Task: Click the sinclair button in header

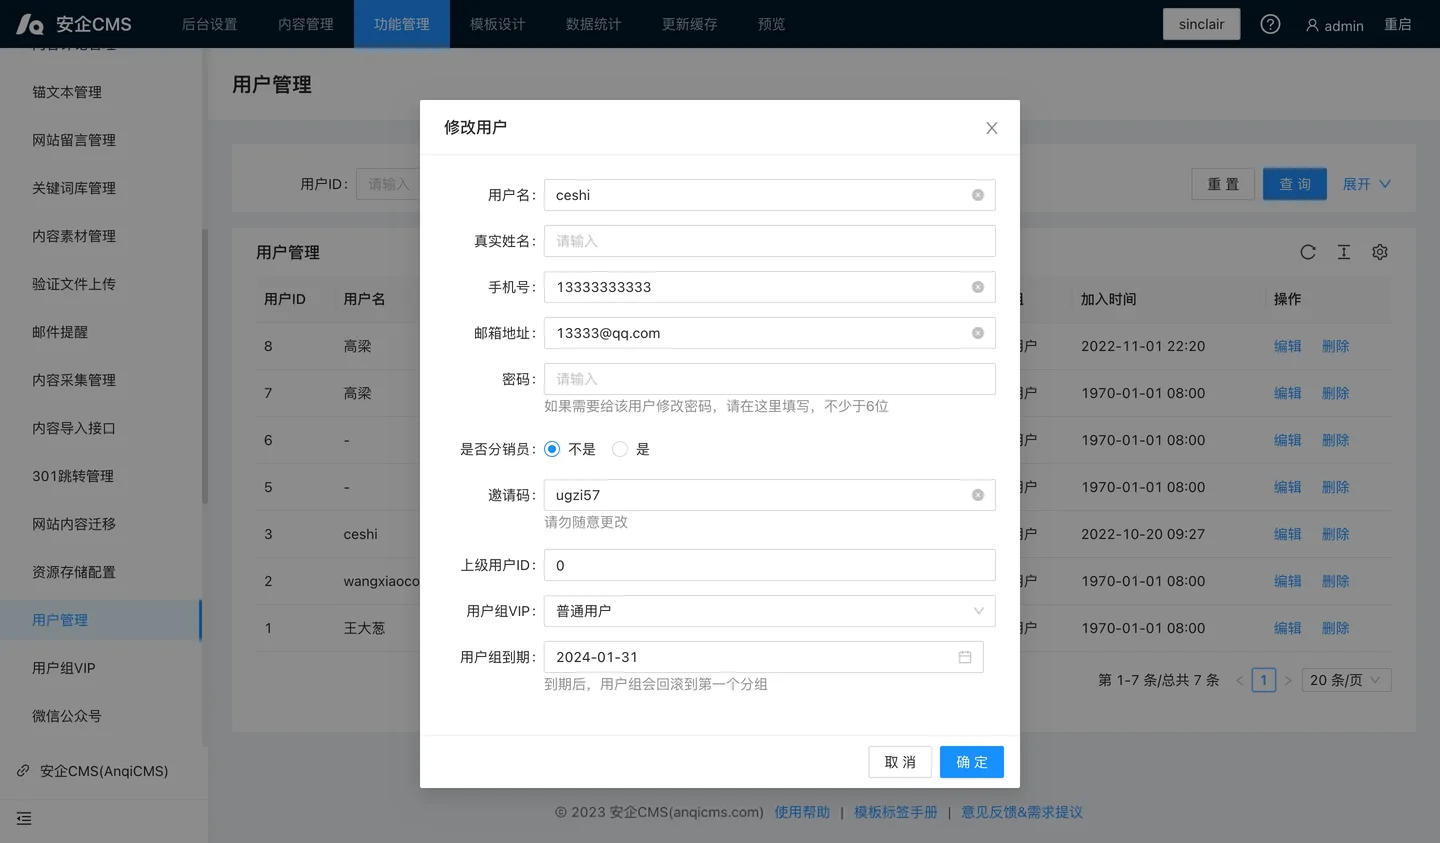Action: point(1201,24)
